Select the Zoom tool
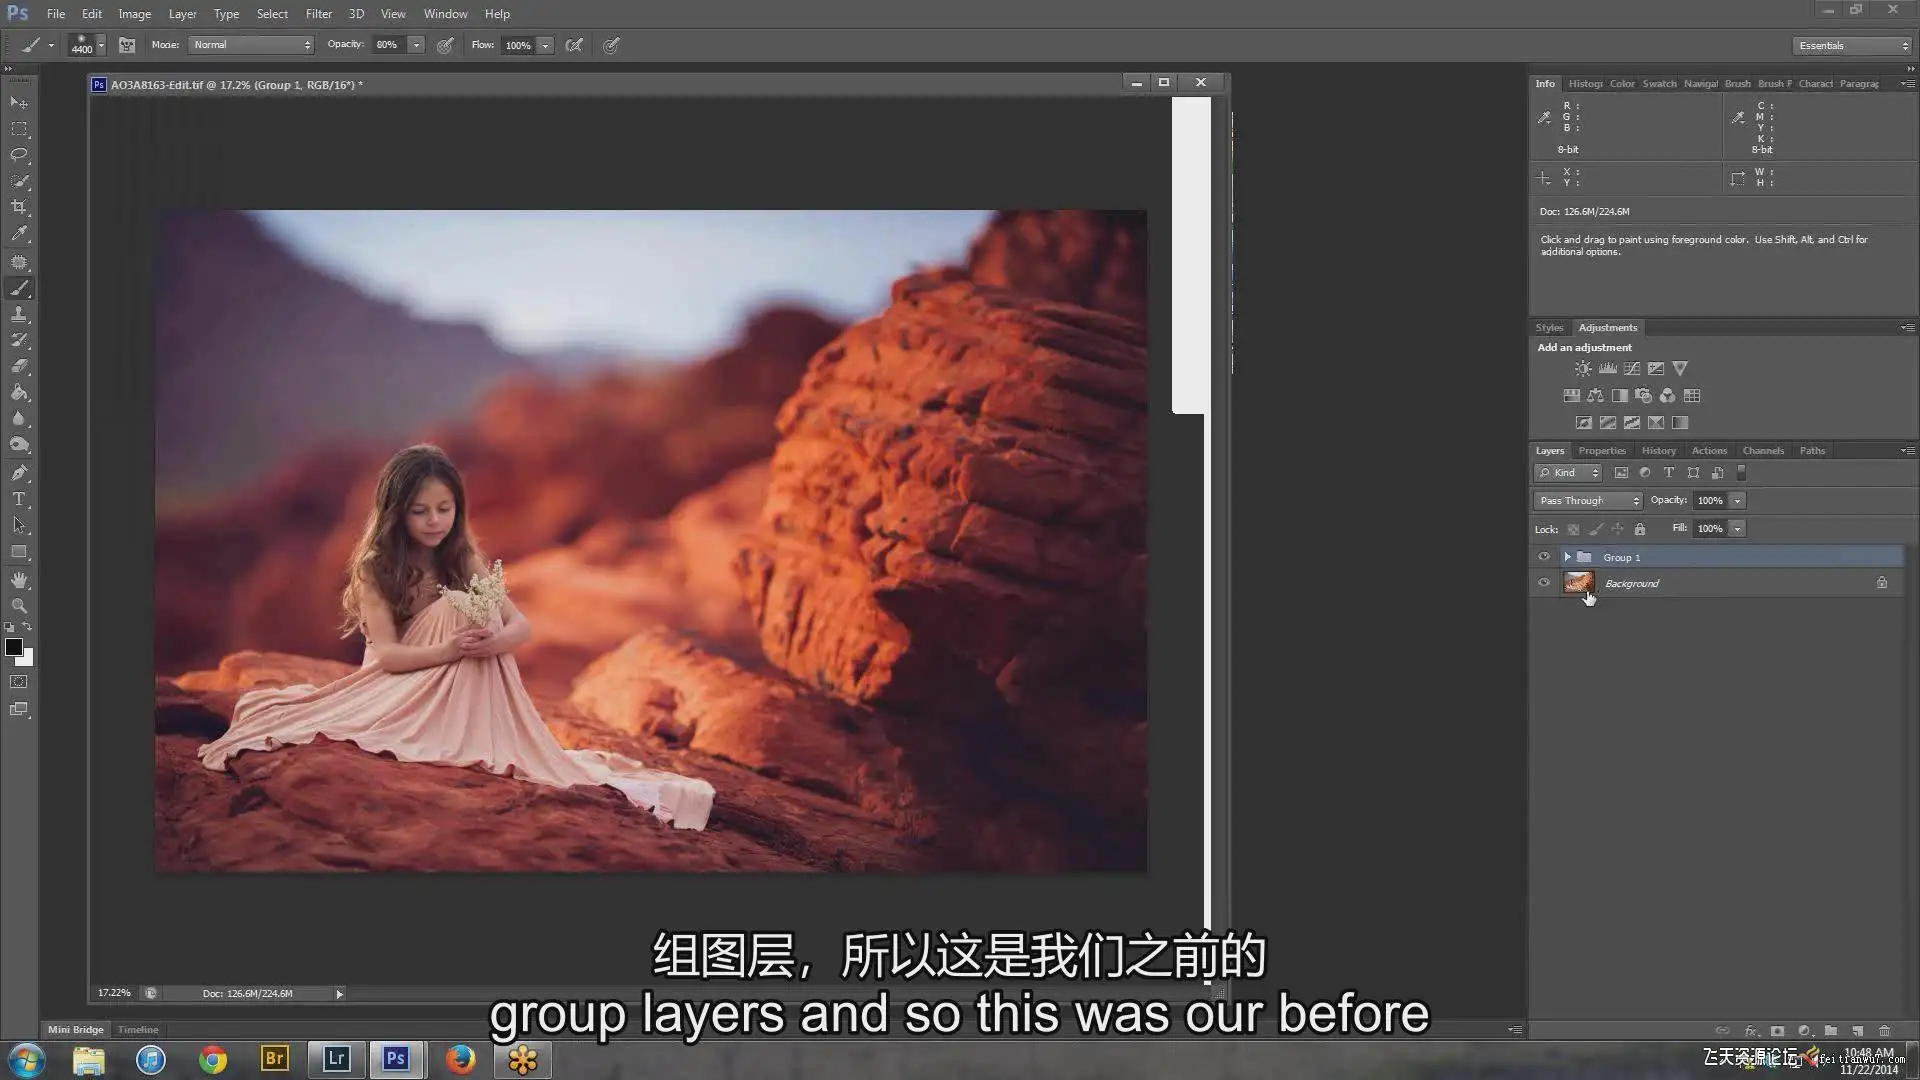 (x=19, y=606)
